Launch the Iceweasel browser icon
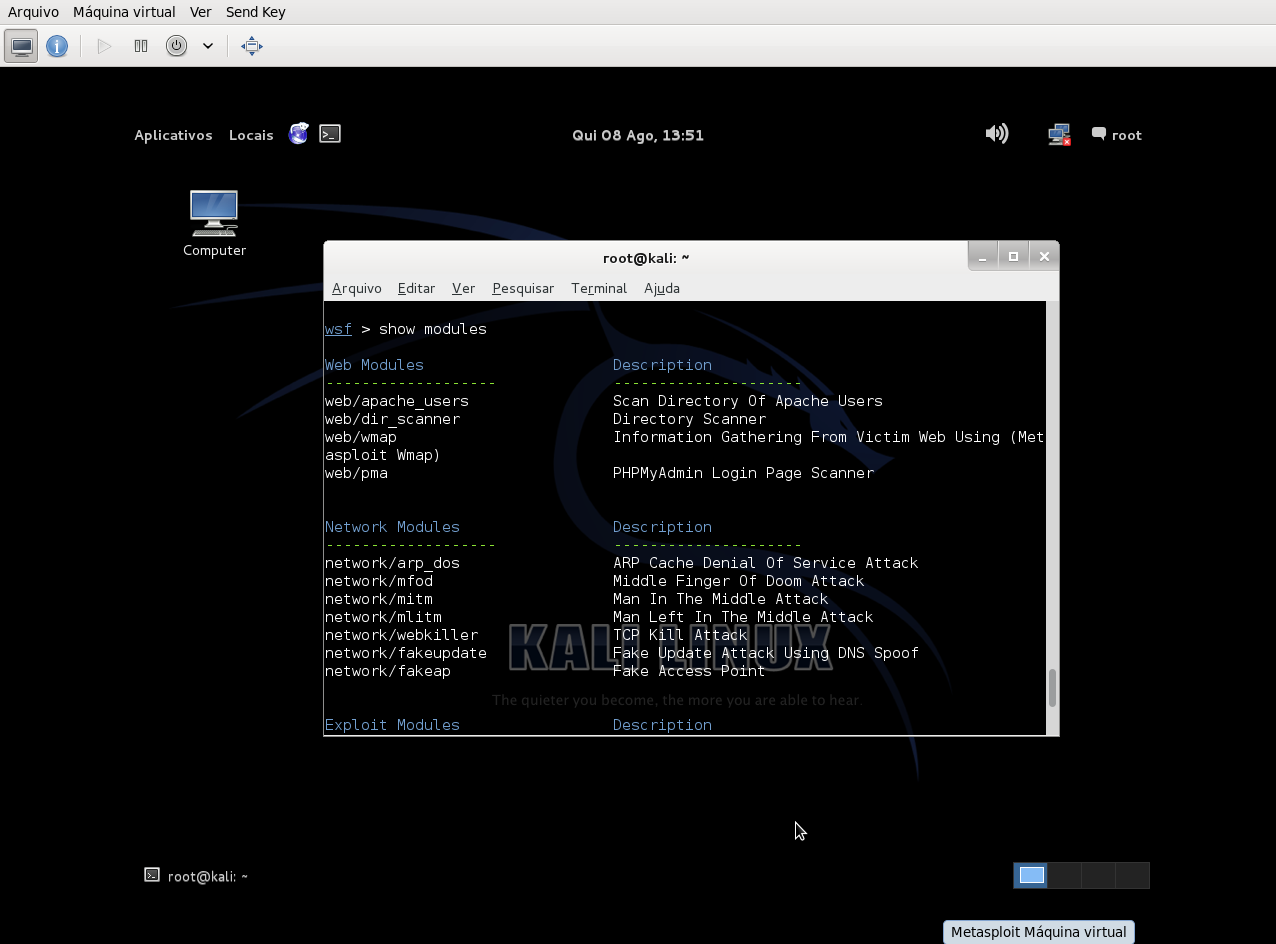1276x944 pixels. [x=299, y=134]
